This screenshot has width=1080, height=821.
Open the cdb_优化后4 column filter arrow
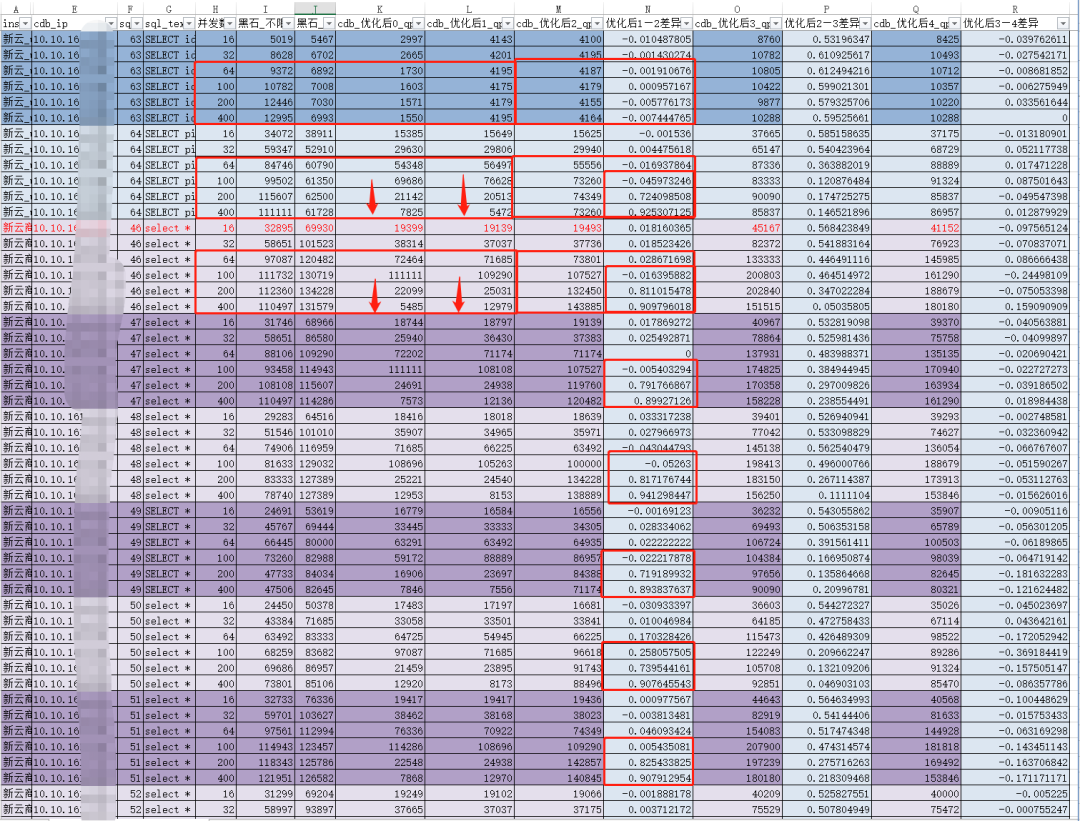955,23
